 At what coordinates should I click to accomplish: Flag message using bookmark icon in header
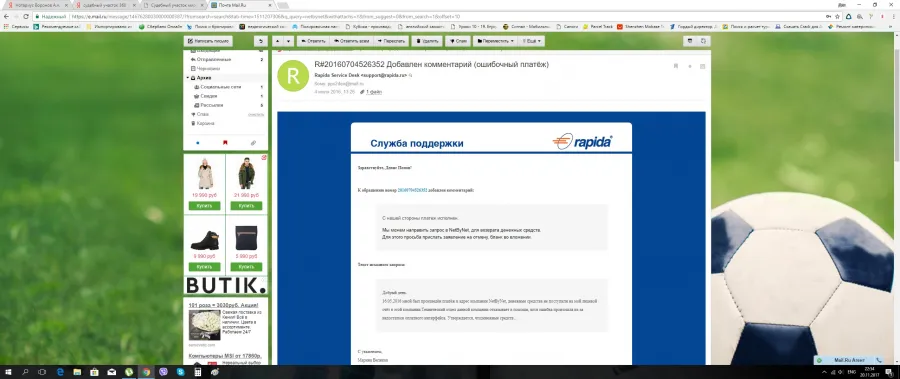pyautogui.click(x=676, y=66)
